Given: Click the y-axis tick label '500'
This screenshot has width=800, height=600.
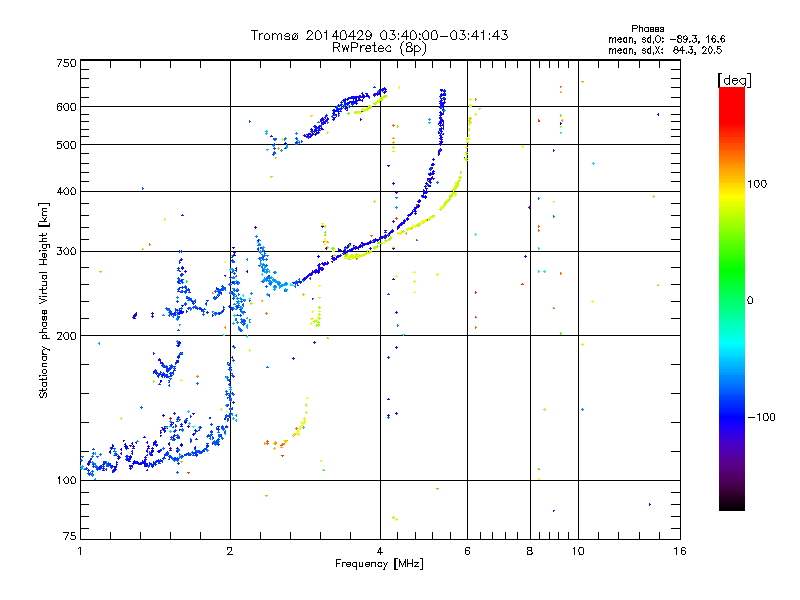Looking at the screenshot, I should [66, 145].
